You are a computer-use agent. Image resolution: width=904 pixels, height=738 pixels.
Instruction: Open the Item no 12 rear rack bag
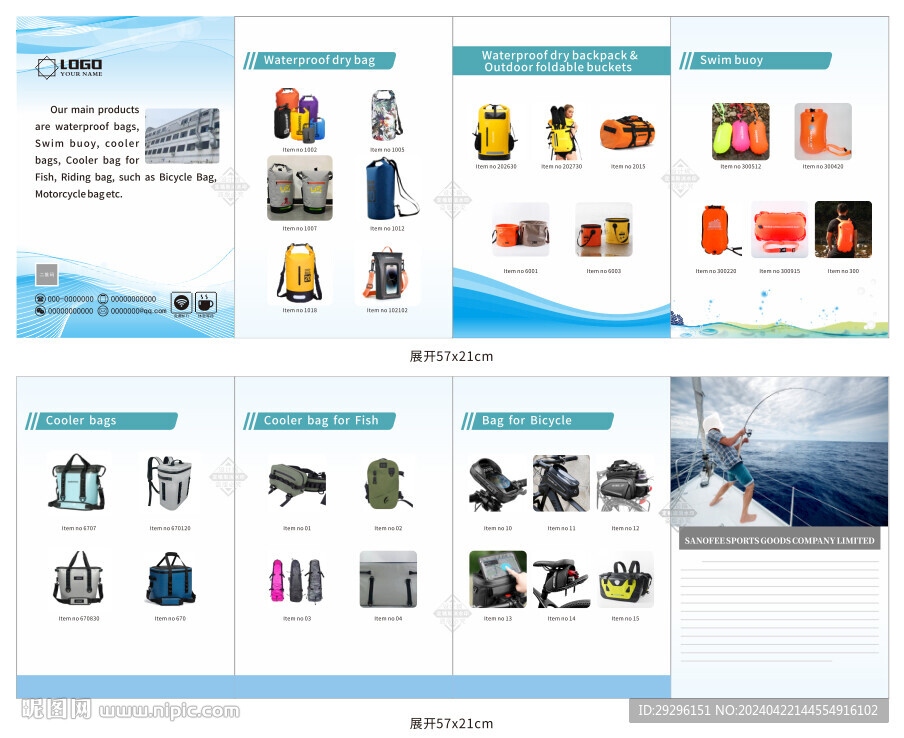pyautogui.click(x=625, y=484)
